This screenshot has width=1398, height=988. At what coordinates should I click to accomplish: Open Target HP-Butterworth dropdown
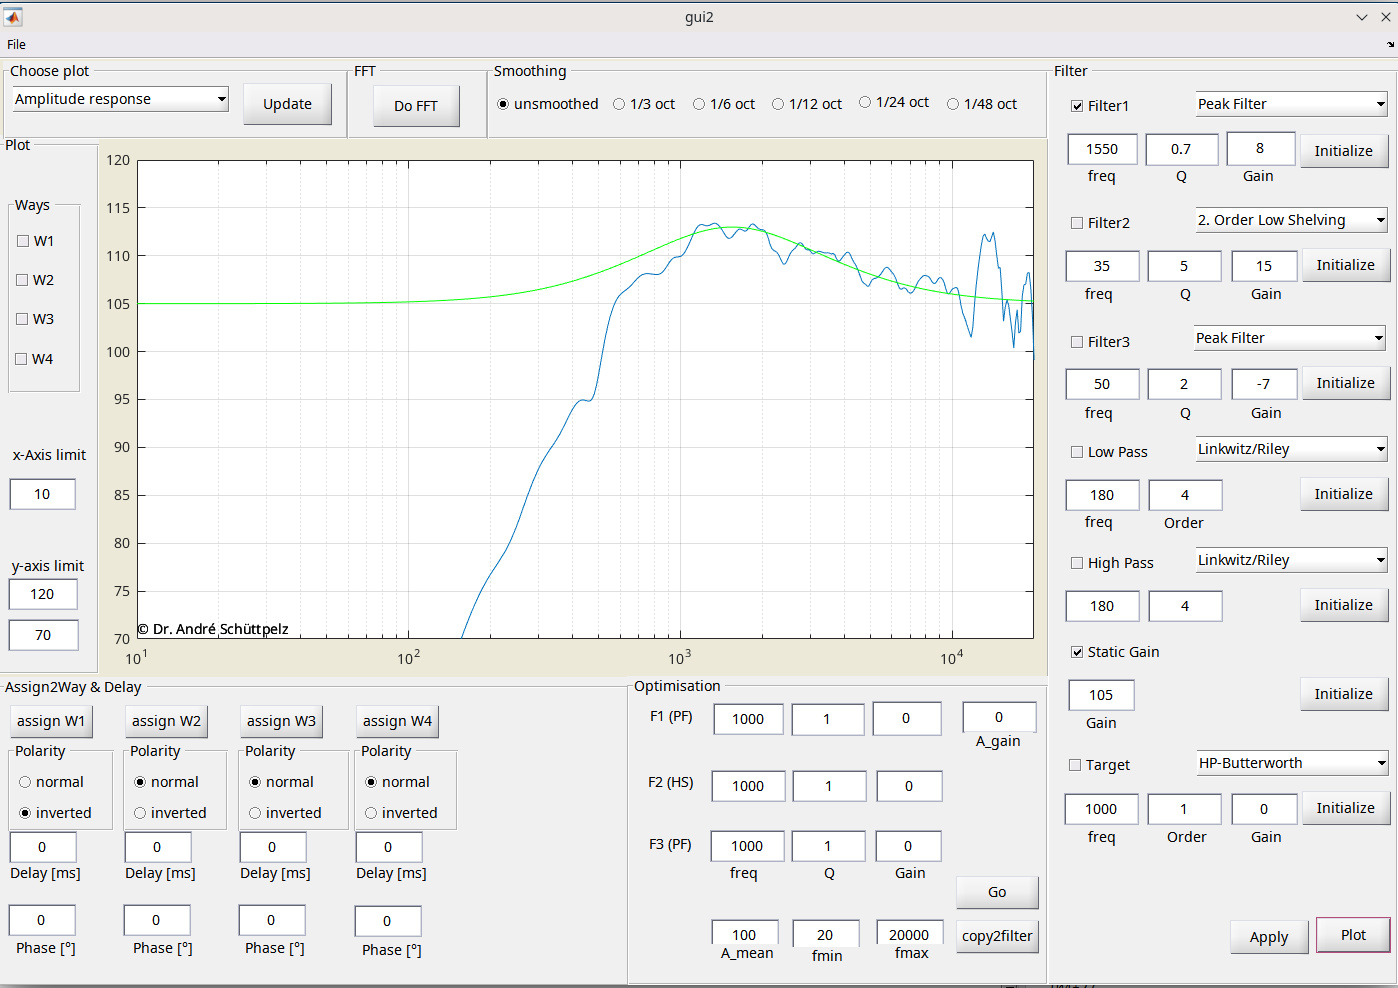click(1292, 763)
